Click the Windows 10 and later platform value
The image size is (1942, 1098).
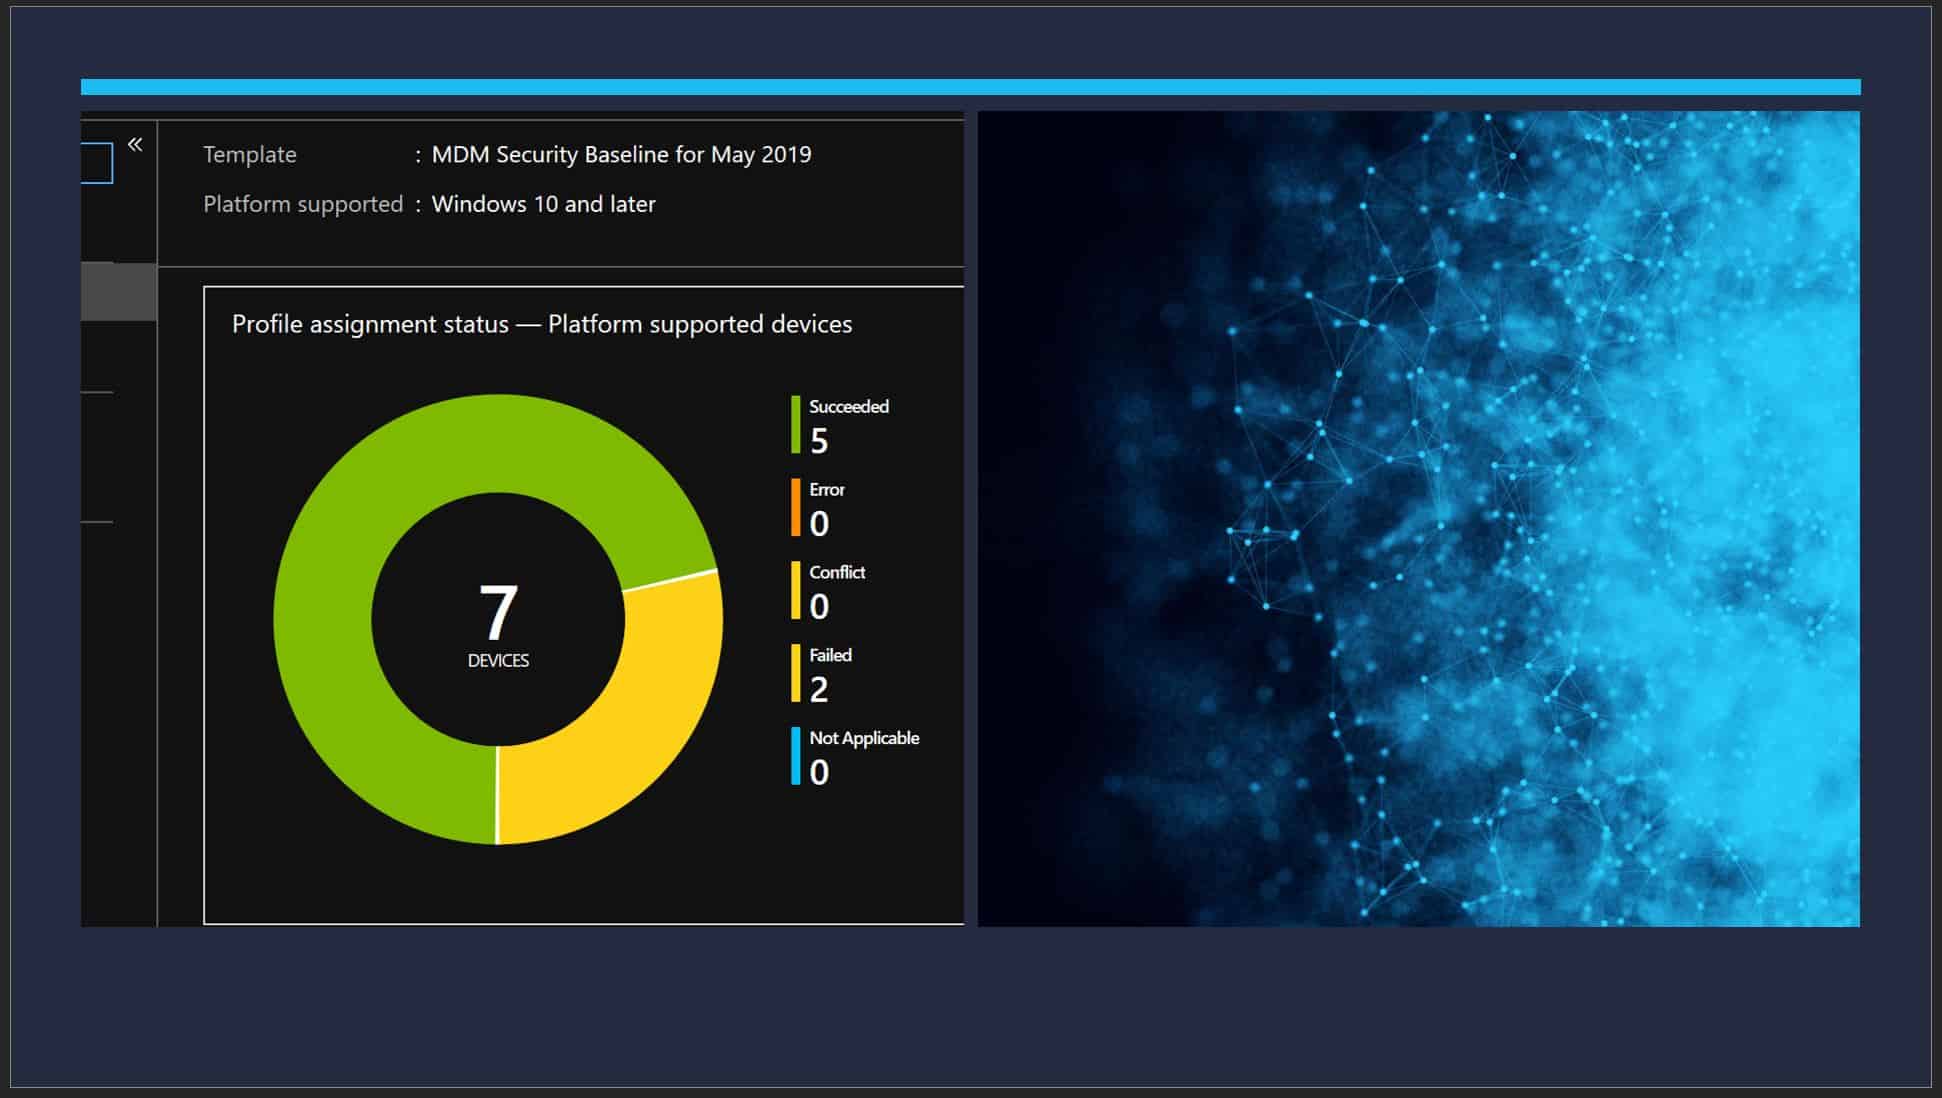542,203
